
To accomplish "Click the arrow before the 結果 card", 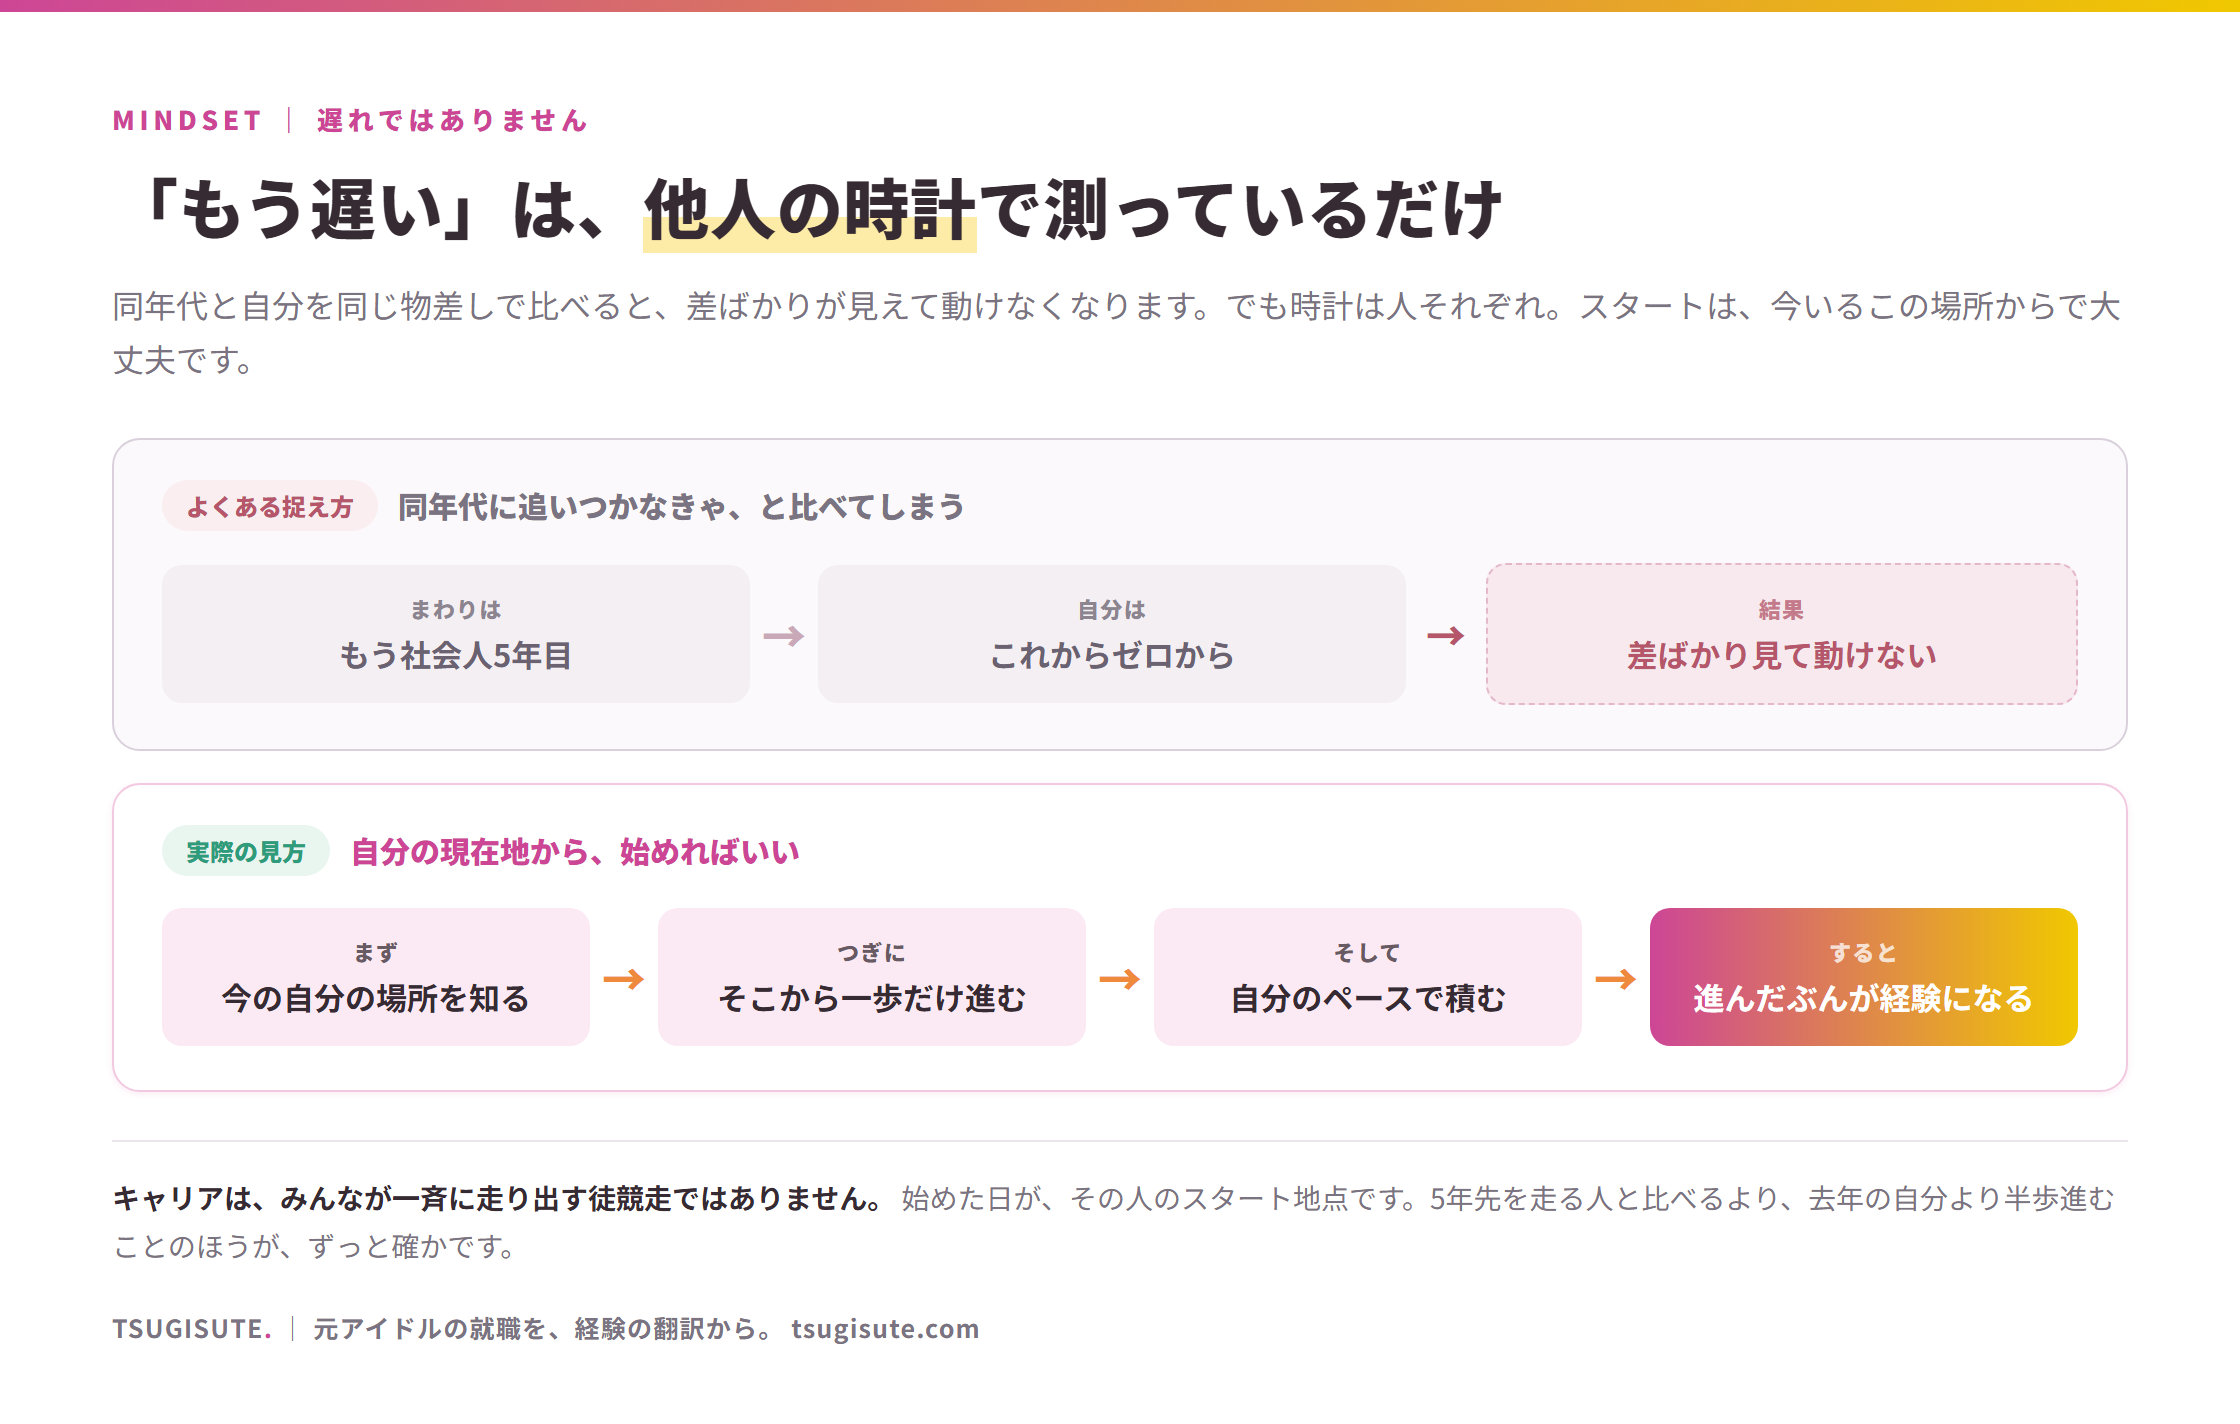I will [1446, 636].
